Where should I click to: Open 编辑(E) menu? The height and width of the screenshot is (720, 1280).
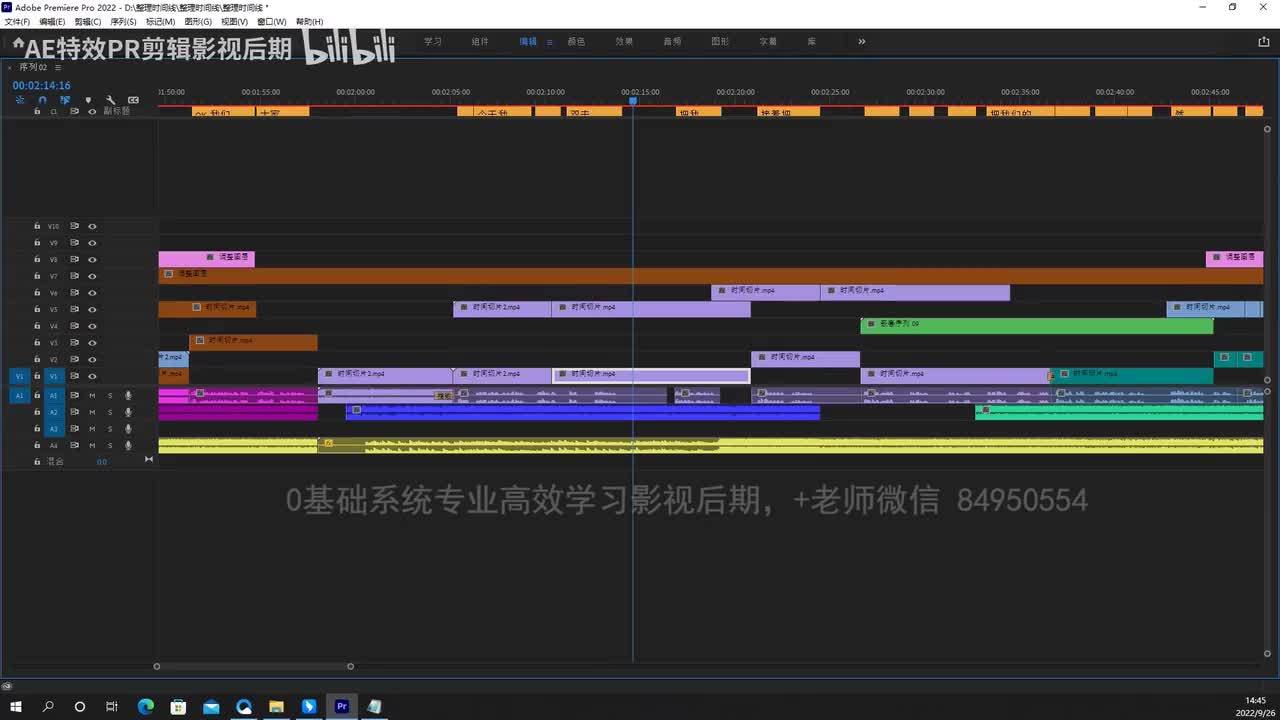(52, 21)
